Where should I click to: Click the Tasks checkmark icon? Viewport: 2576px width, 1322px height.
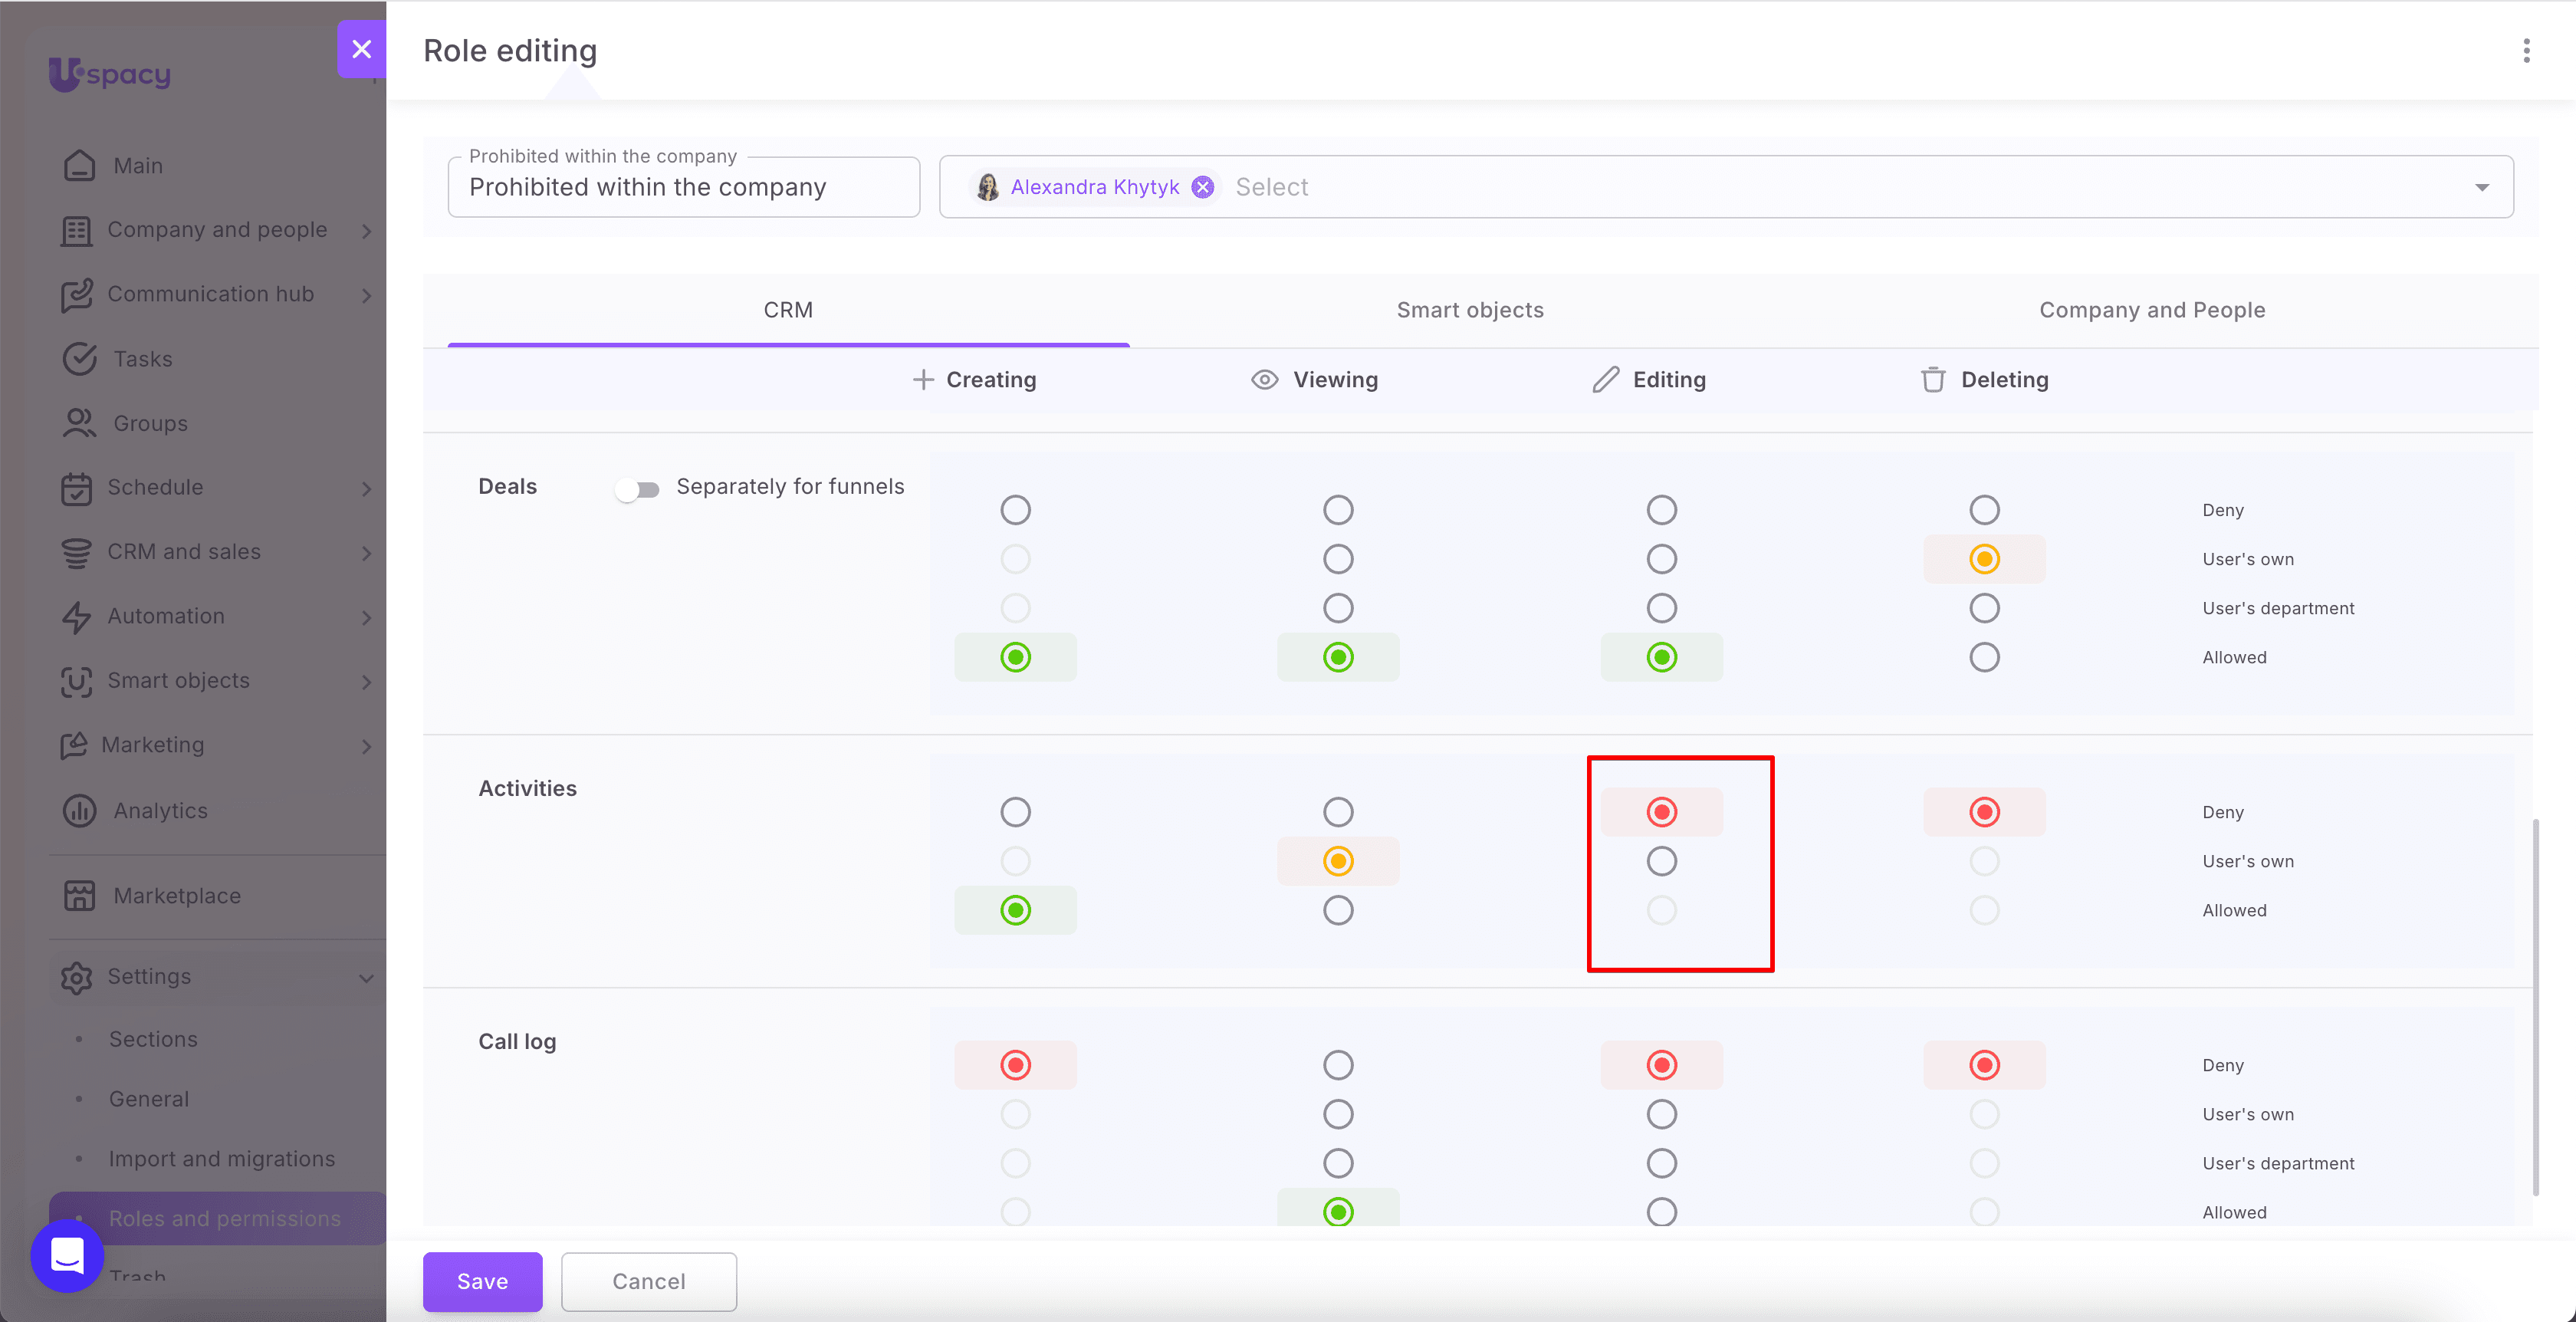pyautogui.click(x=79, y=358)
